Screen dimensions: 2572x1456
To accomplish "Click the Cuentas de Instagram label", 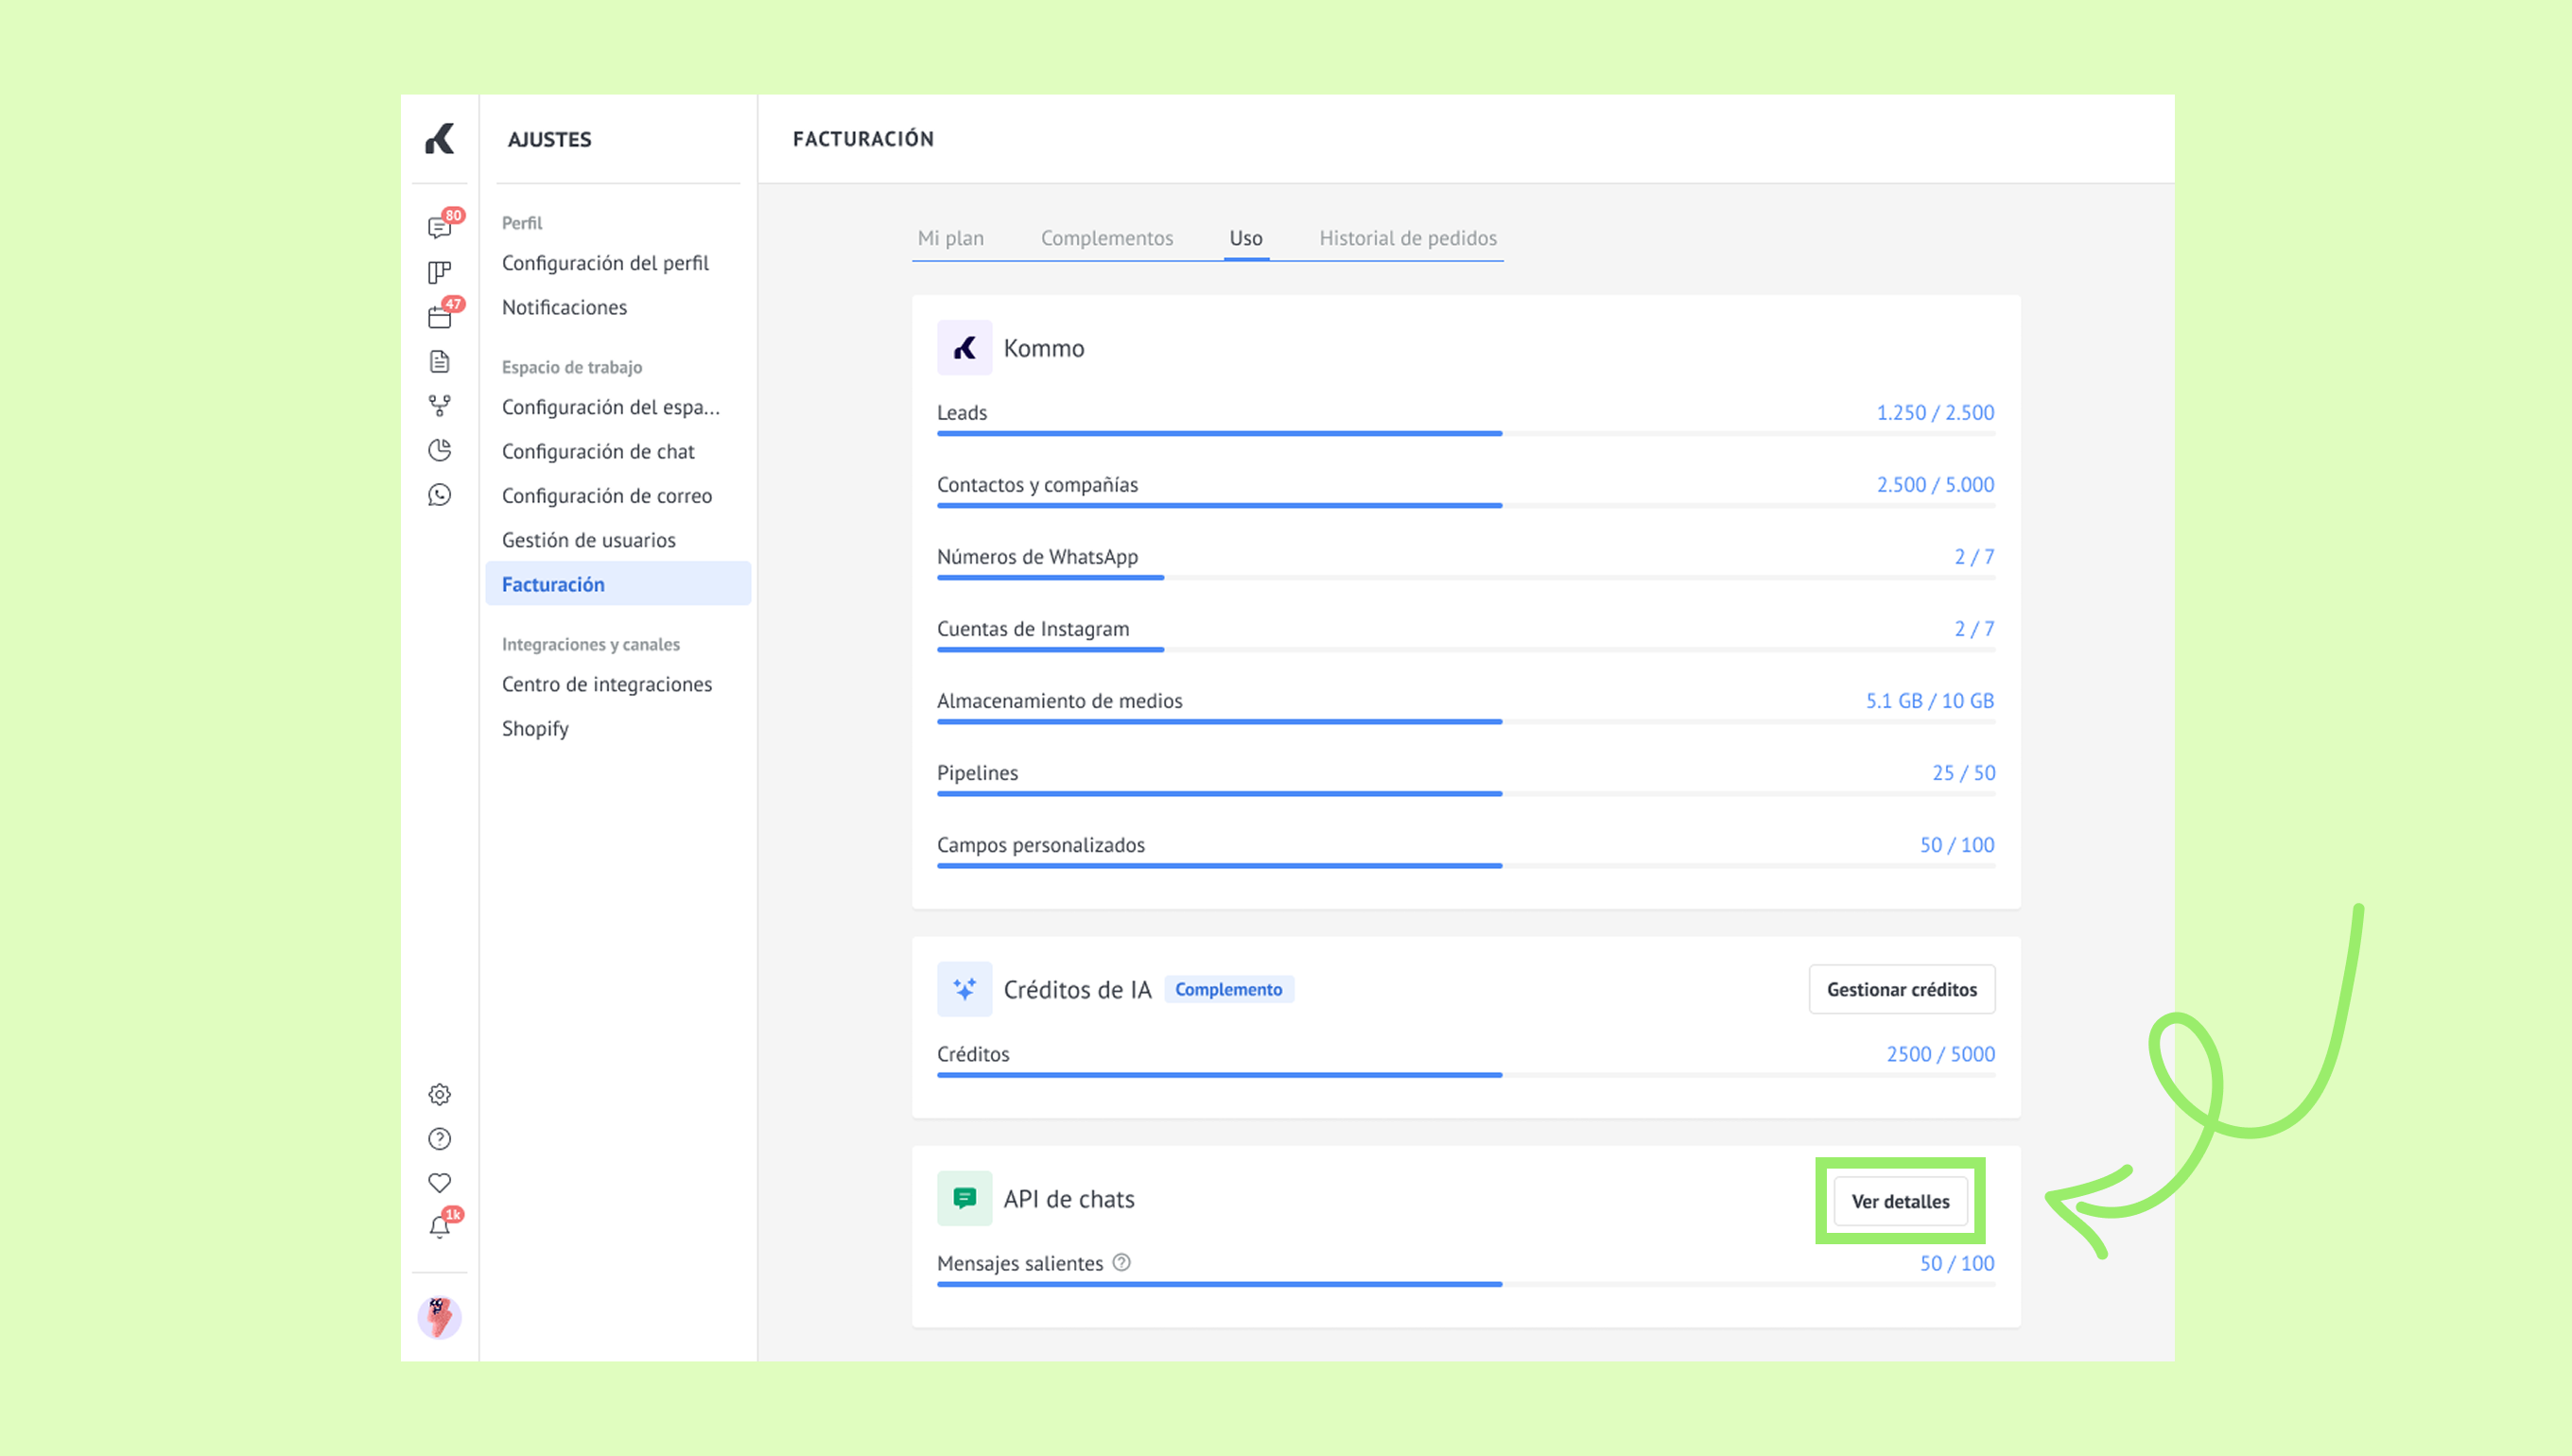I will (x=1032, y=629).
